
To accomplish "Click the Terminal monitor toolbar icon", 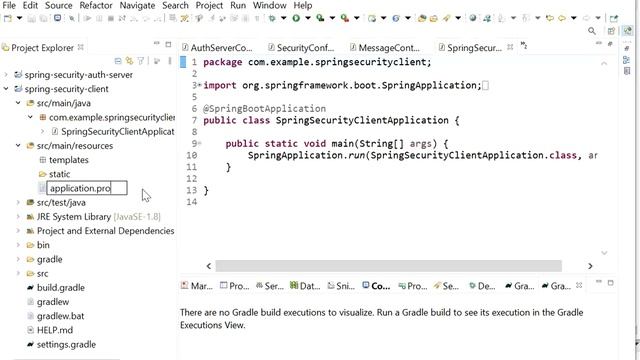I will 58,18.
